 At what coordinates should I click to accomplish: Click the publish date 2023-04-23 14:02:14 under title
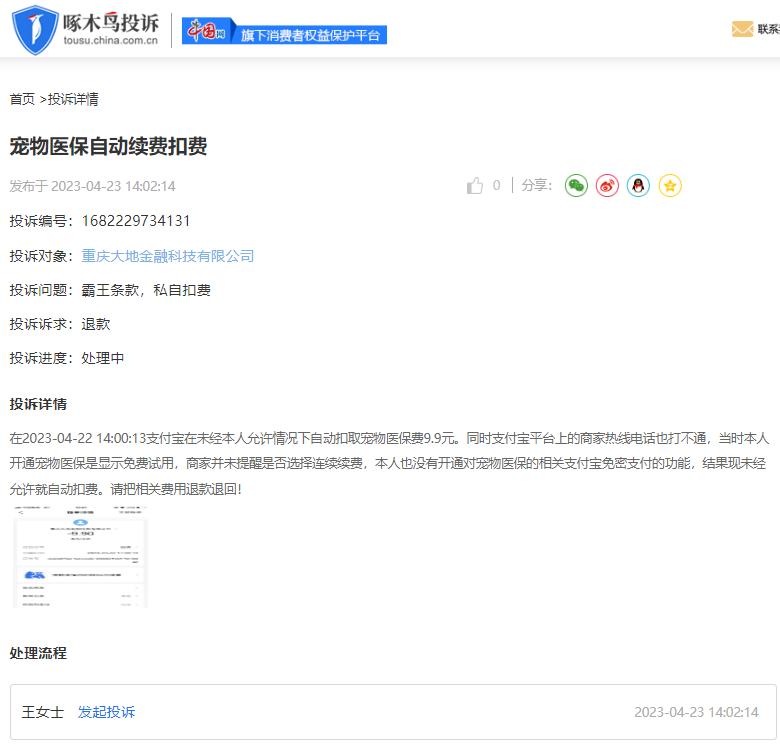[113, 186]
